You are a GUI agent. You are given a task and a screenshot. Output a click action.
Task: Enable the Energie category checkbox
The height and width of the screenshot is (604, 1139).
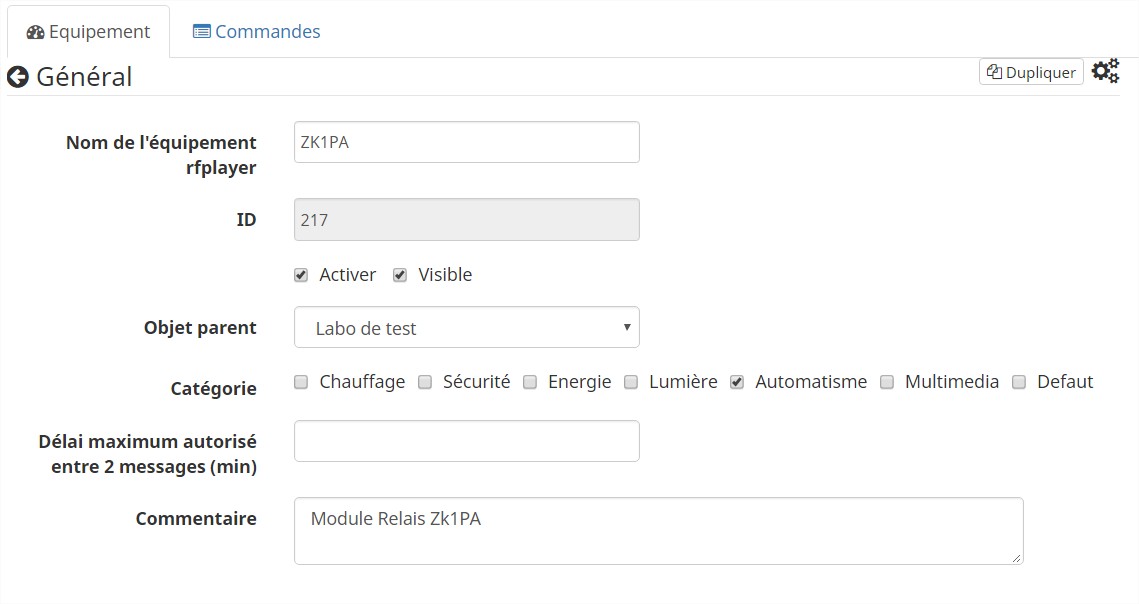(530, 382)
